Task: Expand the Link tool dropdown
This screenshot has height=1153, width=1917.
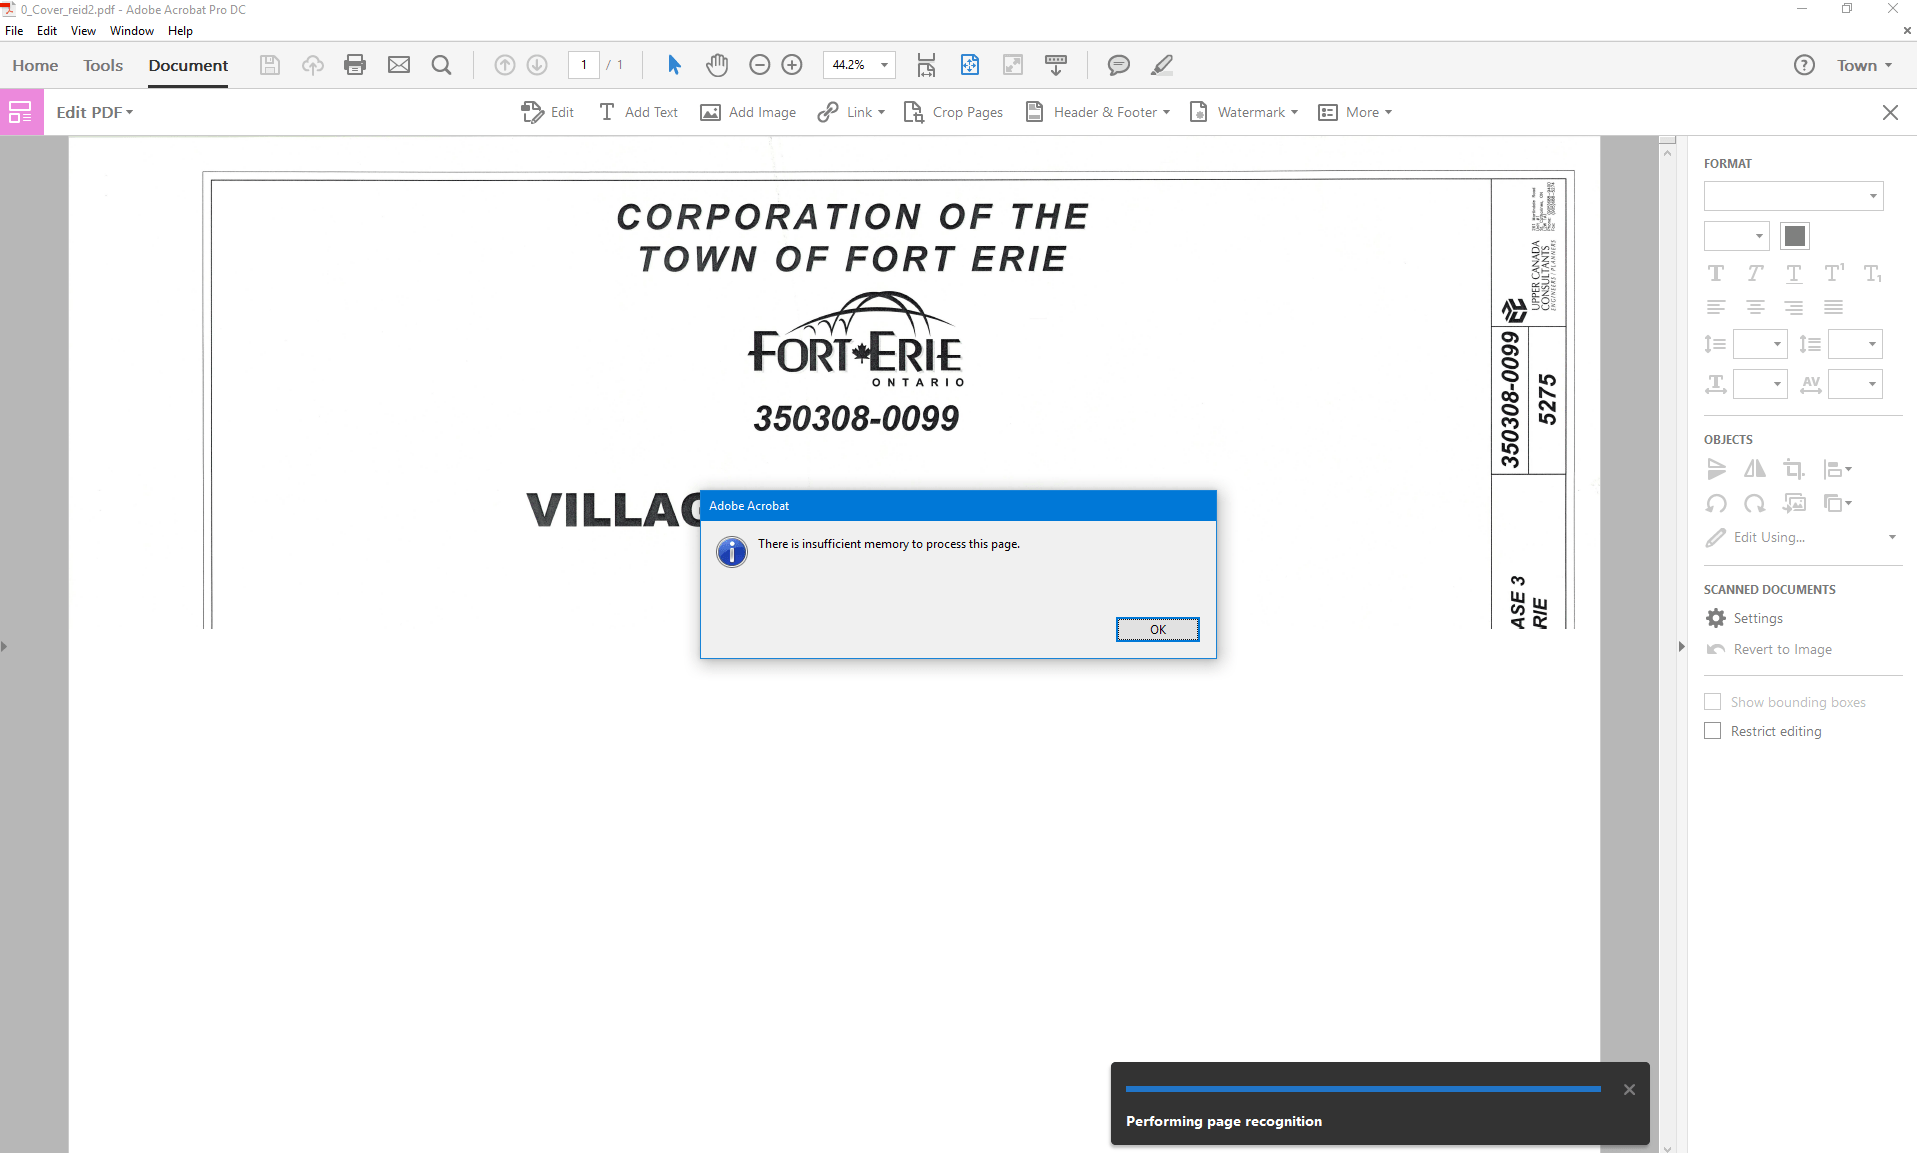Action: 850,112
